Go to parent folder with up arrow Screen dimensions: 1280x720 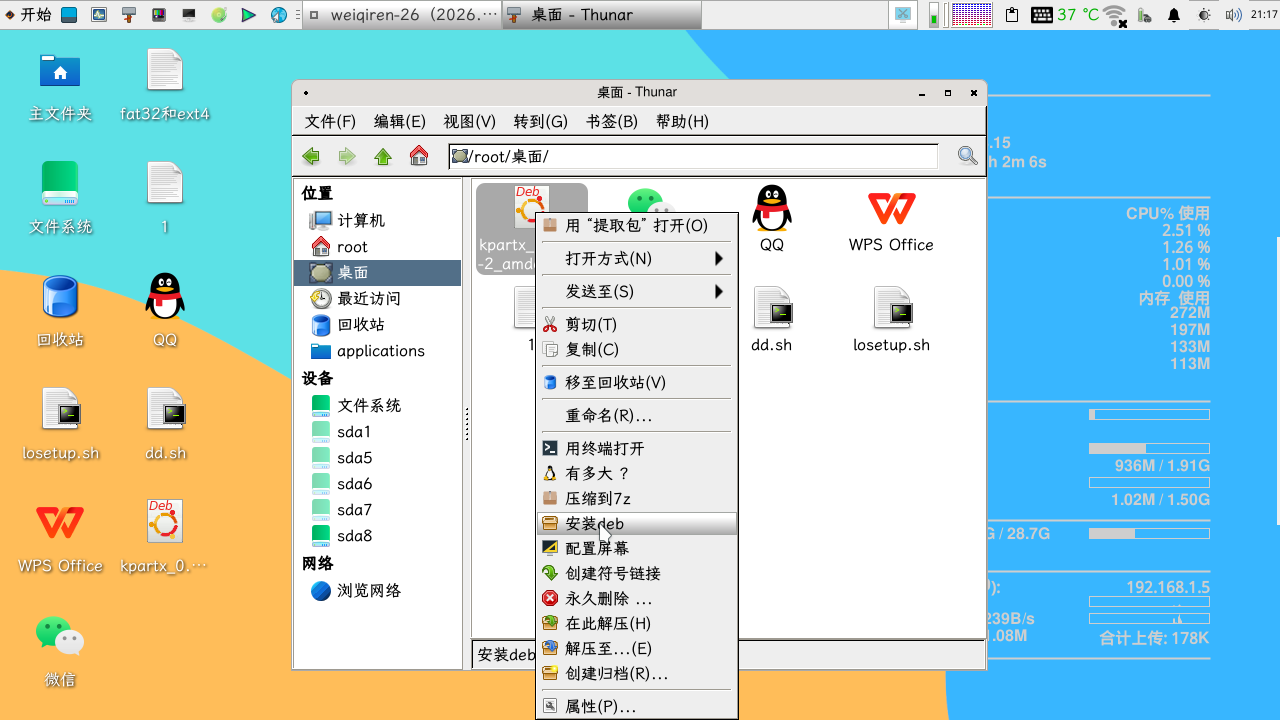pos(383,156)
